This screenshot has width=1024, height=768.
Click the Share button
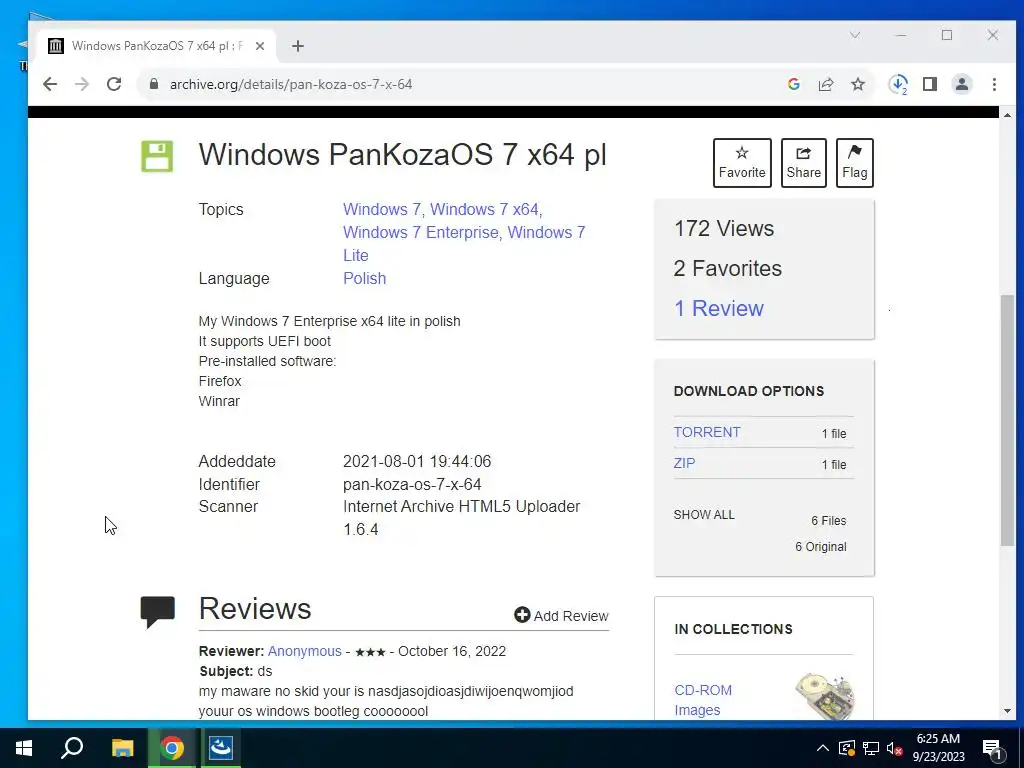click(x=803, y=163)
